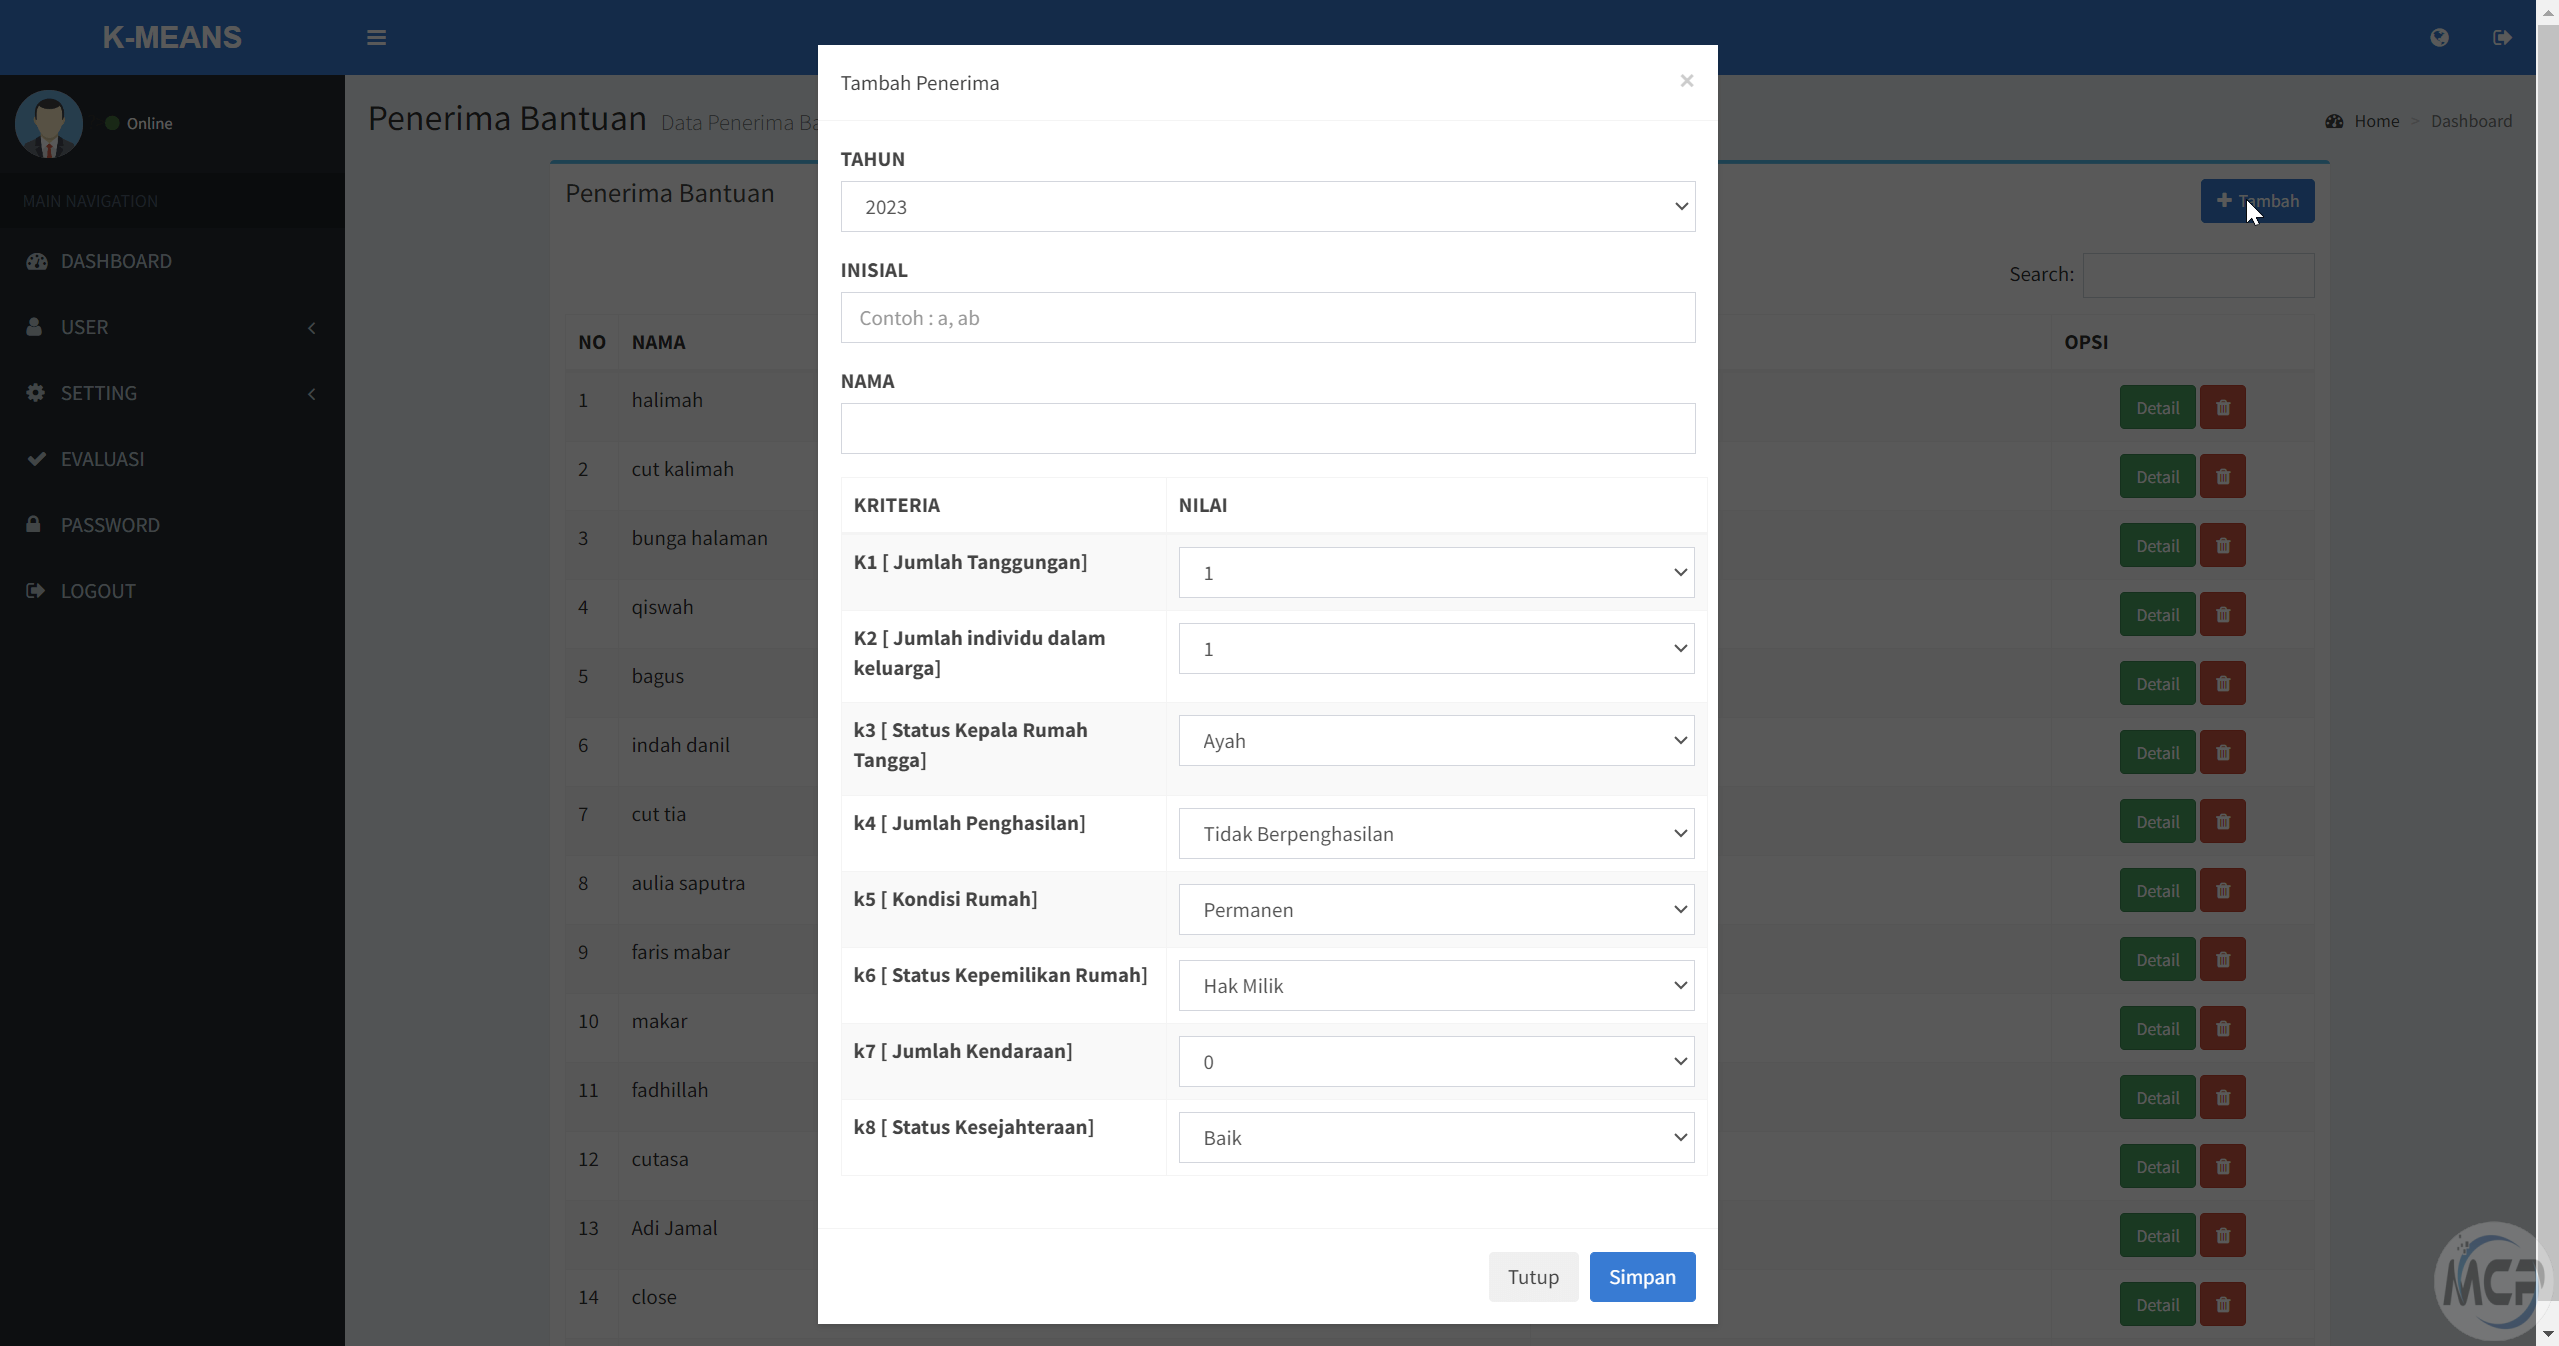Open K1 Jumlah Tanggungan dropdown
Image resolution: width=2559 pixels, height=1346 pixels.
coord(1436,573)
